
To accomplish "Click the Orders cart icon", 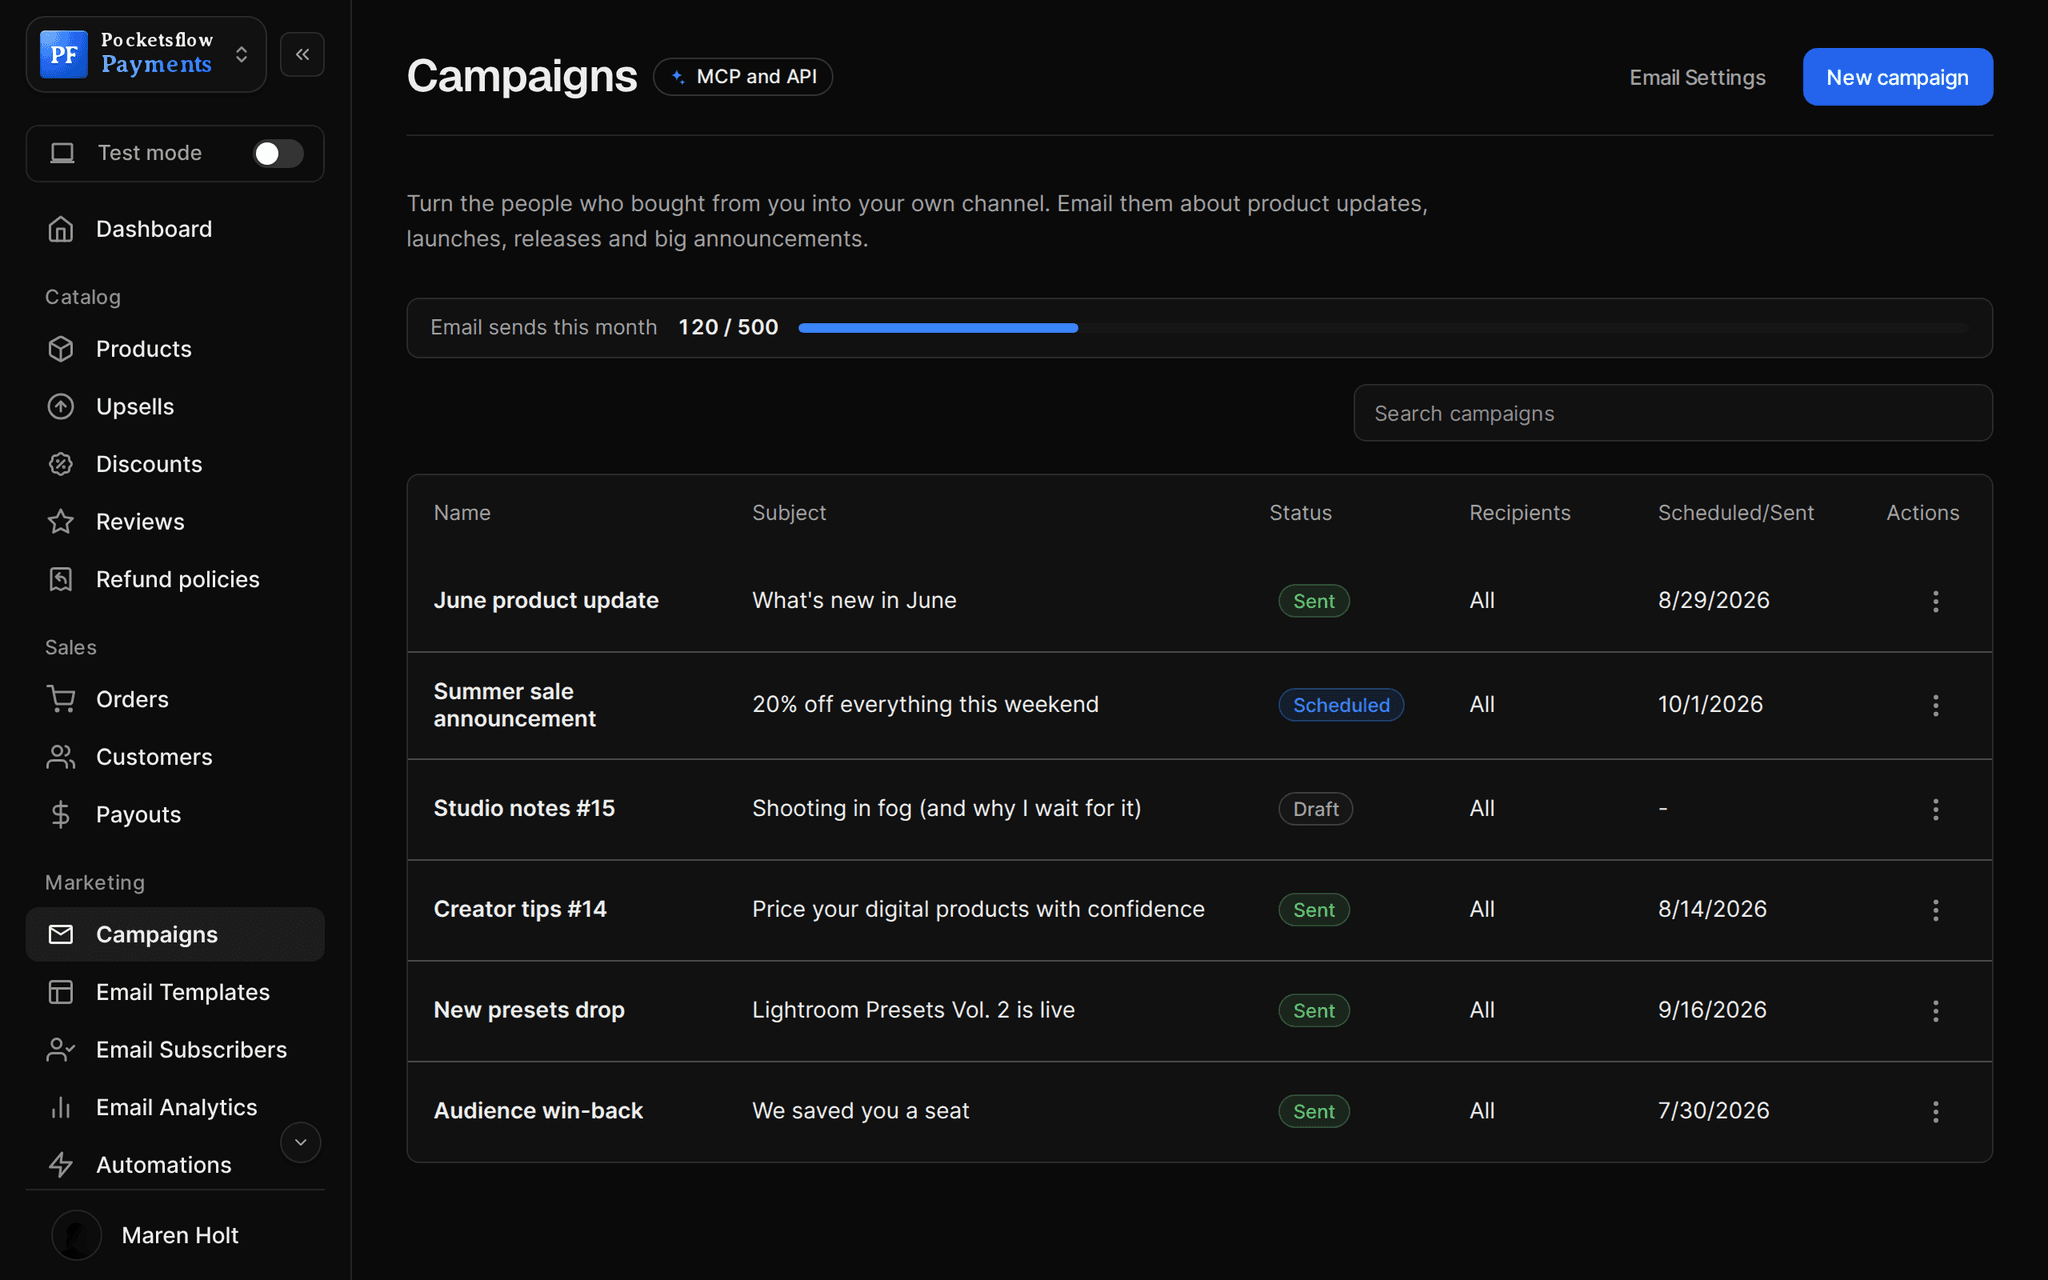I will pyautogui.click(x=61, y=699).
